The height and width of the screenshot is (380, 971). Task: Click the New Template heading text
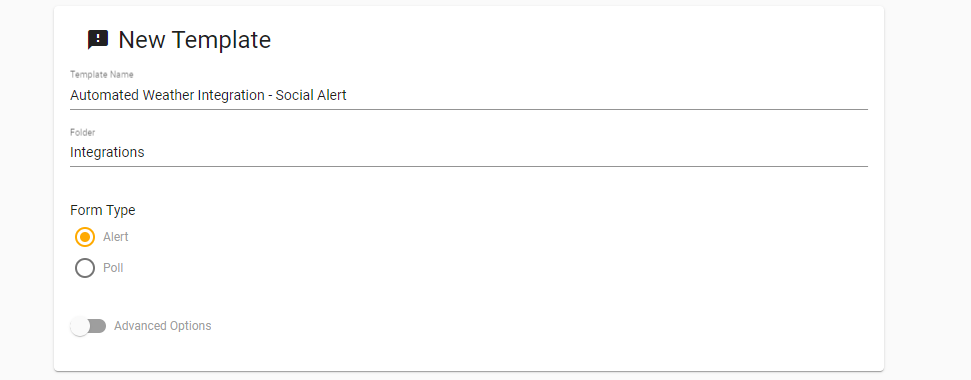click(x=194, y=40)
